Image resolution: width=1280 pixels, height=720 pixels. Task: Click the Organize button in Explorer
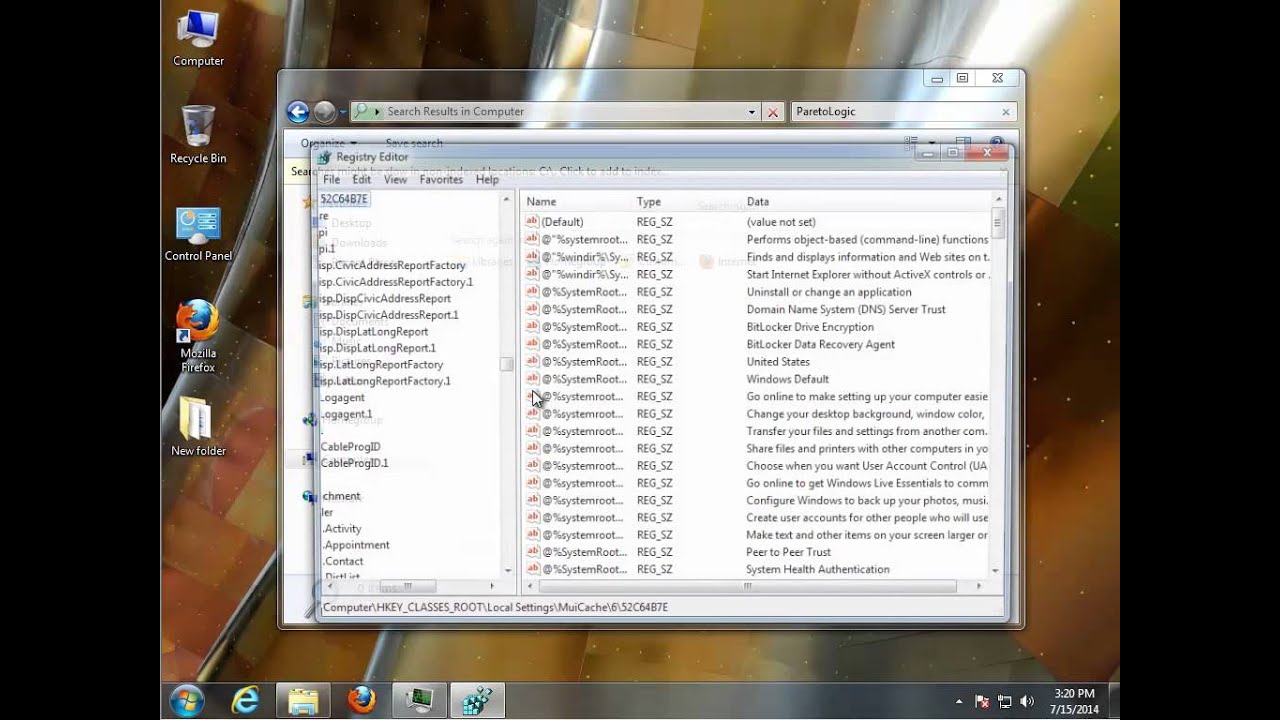tap(328, 144)
